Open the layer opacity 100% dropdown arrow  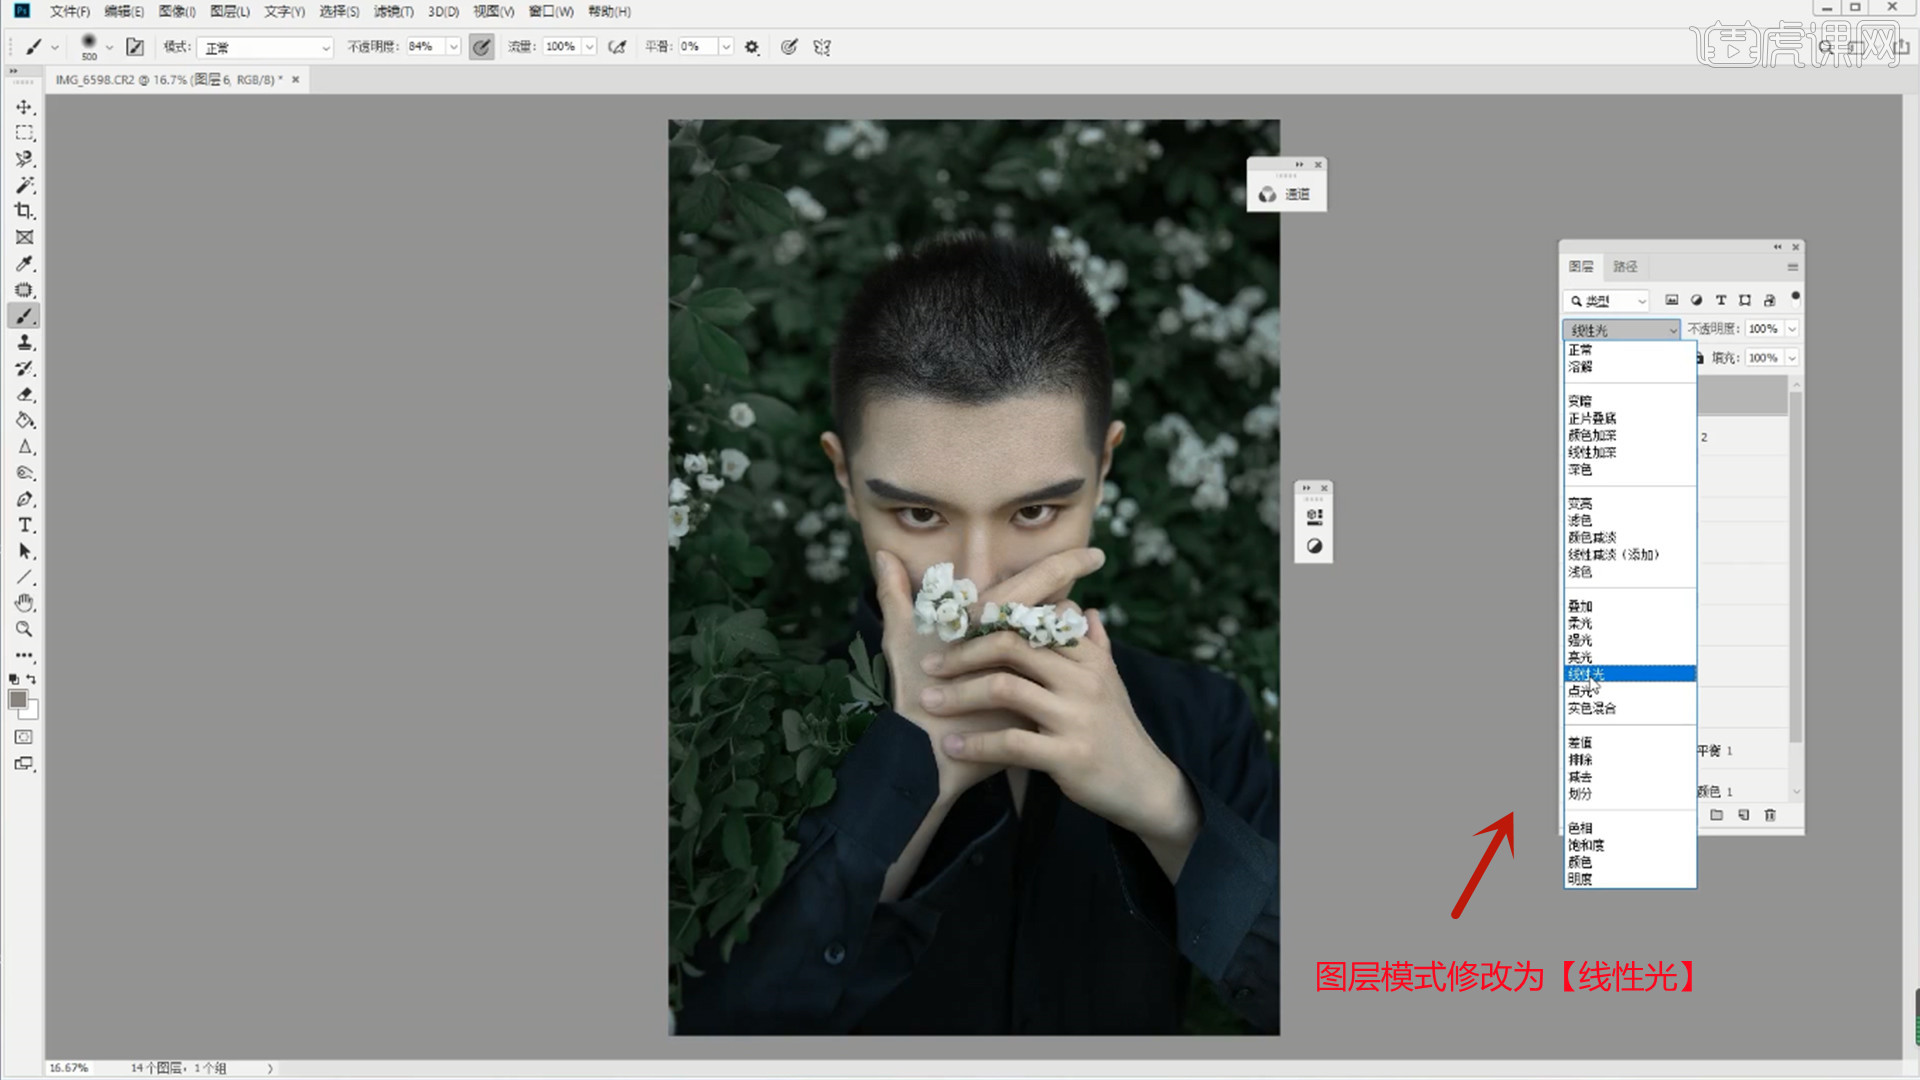(1792, 329)
